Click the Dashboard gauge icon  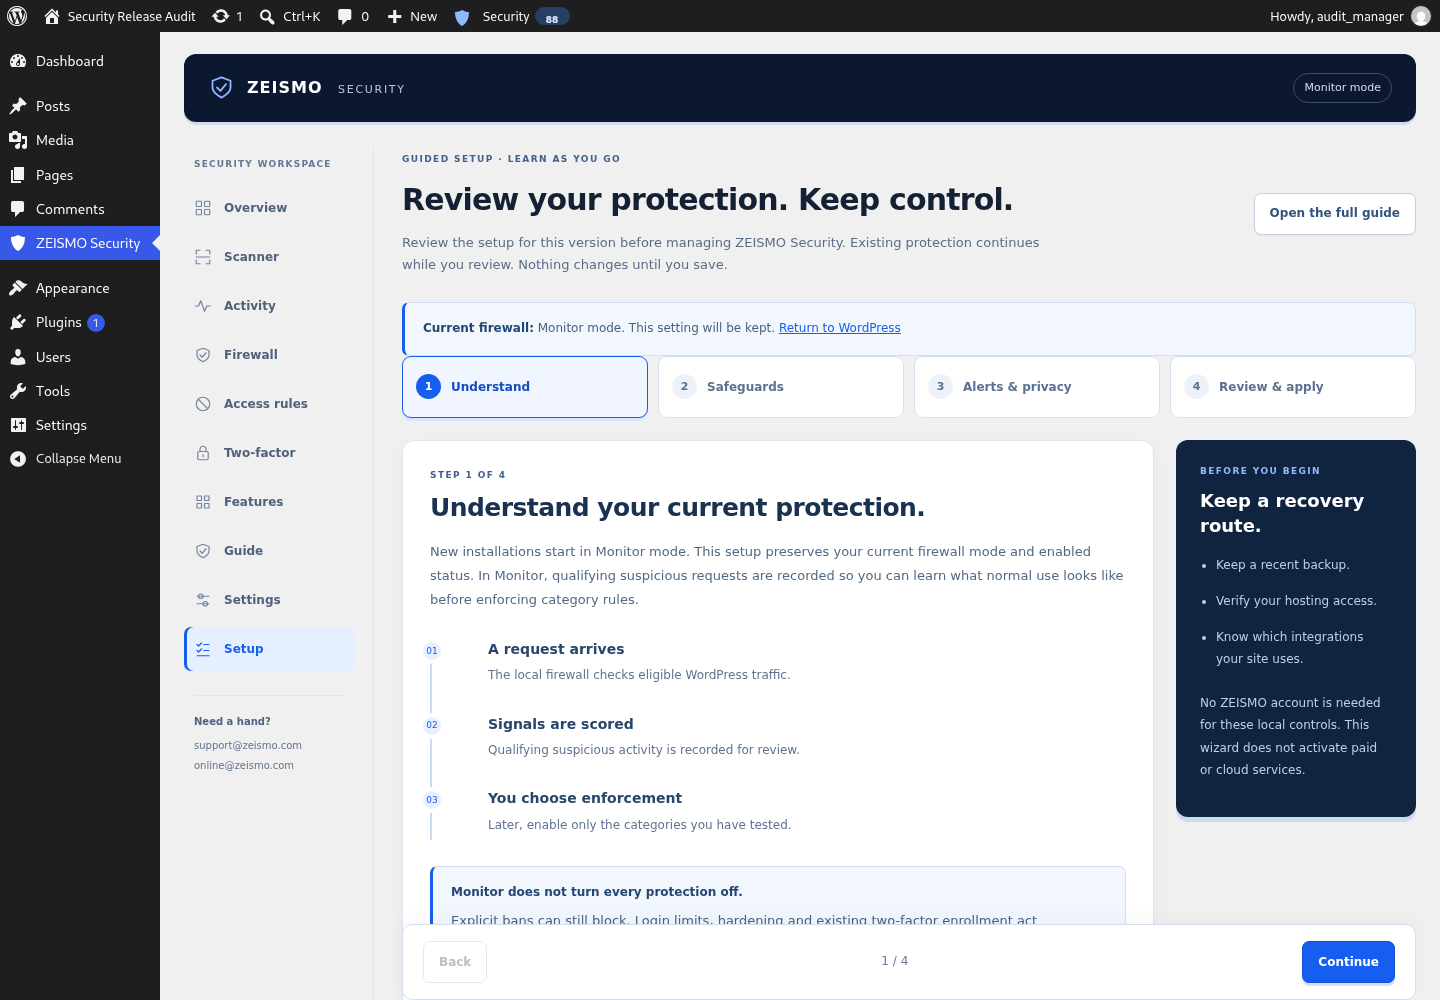pyautogui.click(x=18, y=61)
